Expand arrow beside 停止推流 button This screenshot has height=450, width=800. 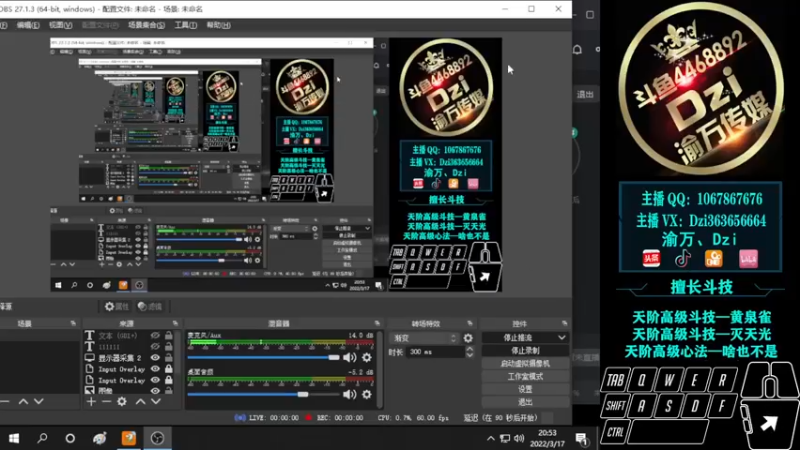point(562,338)
